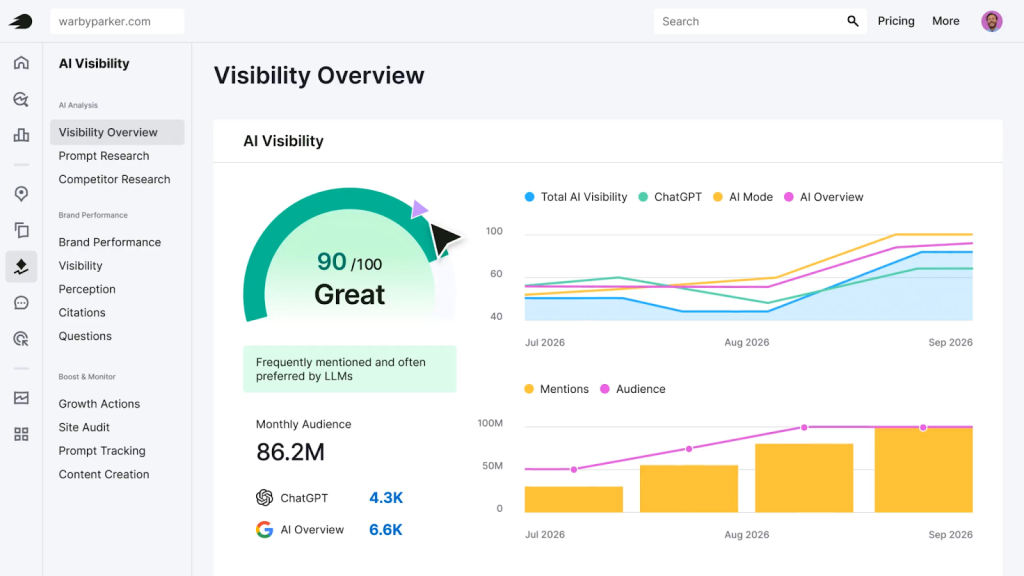Screen dimensions: 1024x576
Task: Open the trend chart sidebar icon
Action: point(21,398)
